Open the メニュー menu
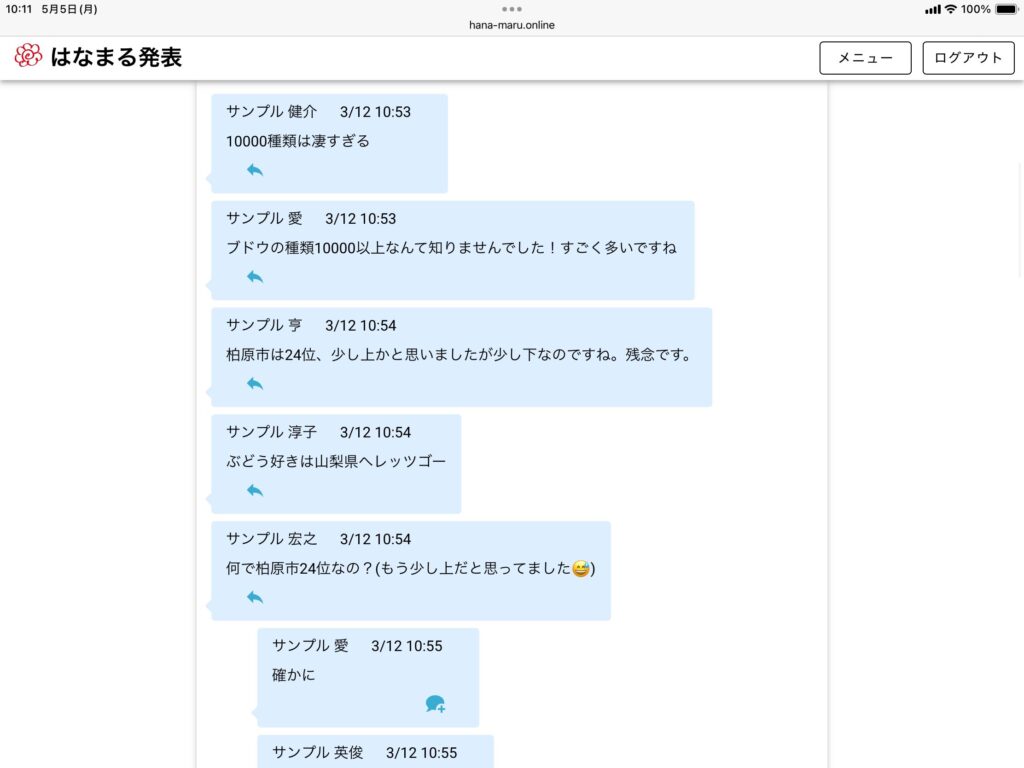Screen dimensions: 1024x768 tap(865, 58)
